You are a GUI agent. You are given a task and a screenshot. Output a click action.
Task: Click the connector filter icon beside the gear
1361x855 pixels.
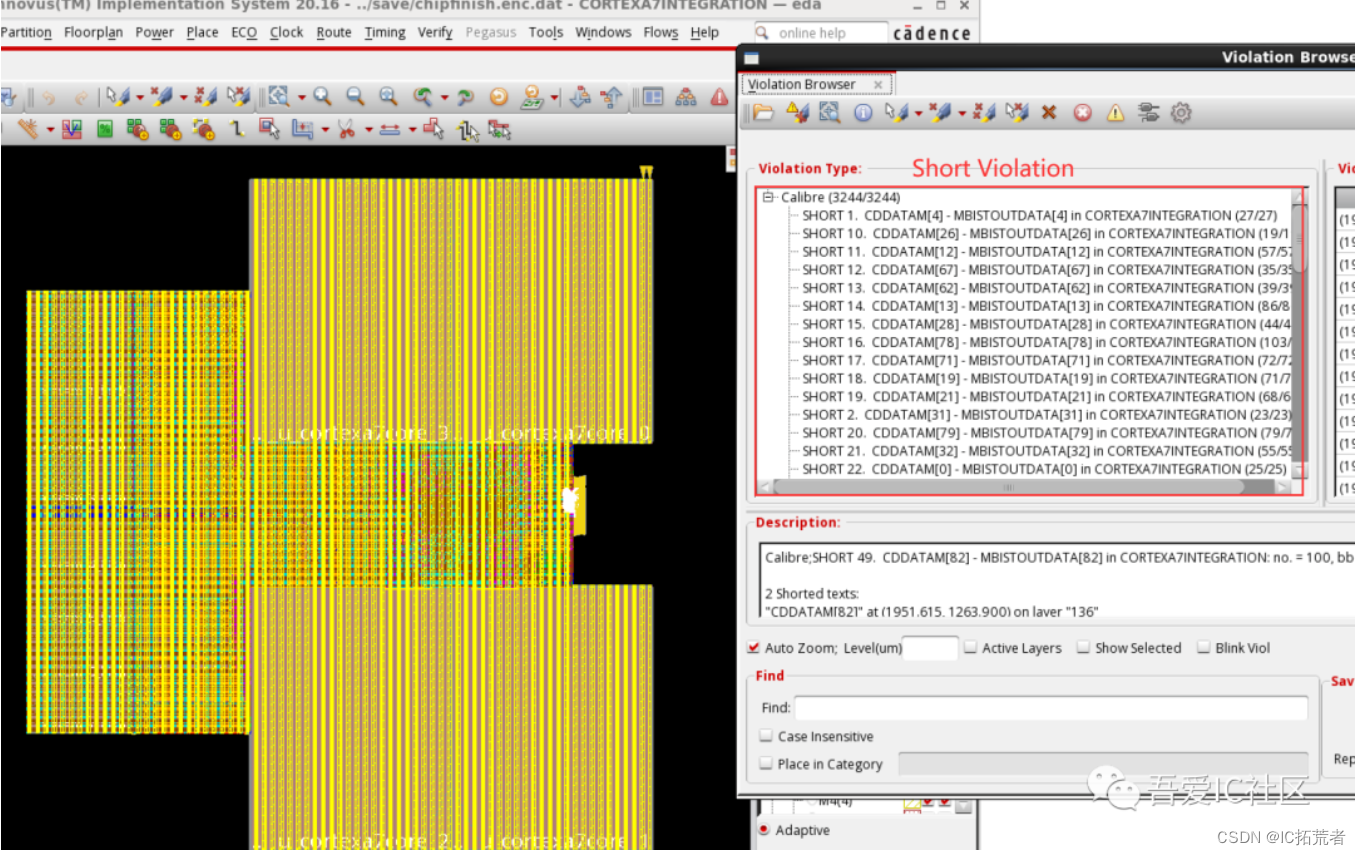1148,113
